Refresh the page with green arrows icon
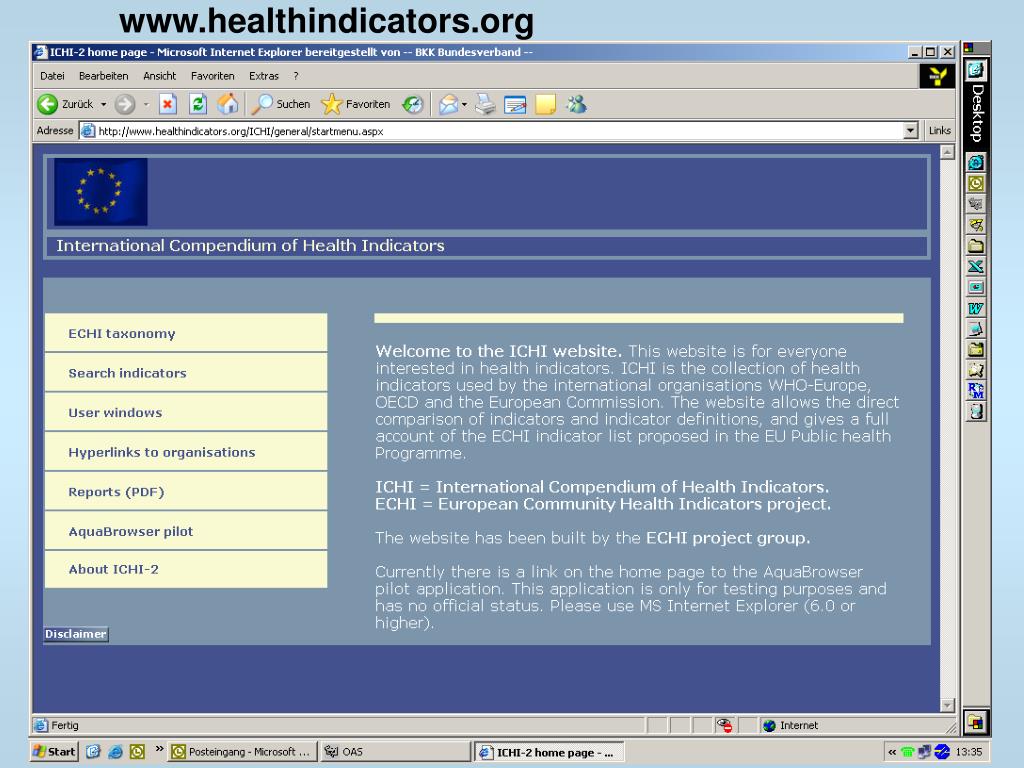This screenshot has height=768, width=1024. (198, 104)
